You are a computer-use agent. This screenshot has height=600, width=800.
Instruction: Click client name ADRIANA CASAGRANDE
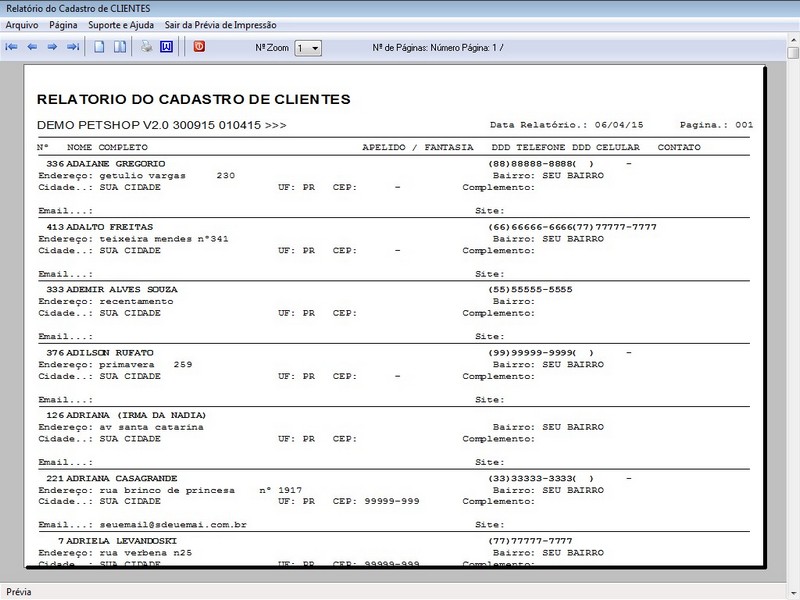[x=121, y=479]
